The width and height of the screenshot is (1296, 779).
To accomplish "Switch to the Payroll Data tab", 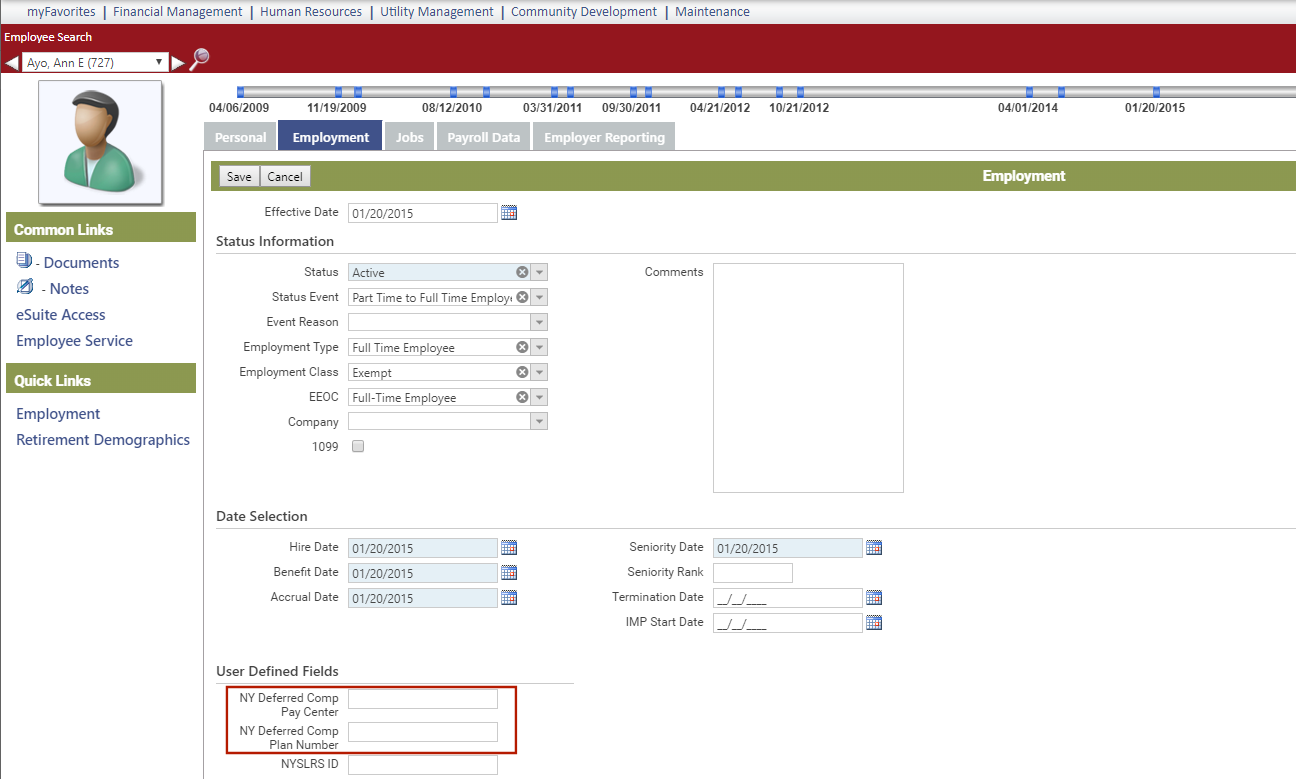I will [x=483, y=138].
